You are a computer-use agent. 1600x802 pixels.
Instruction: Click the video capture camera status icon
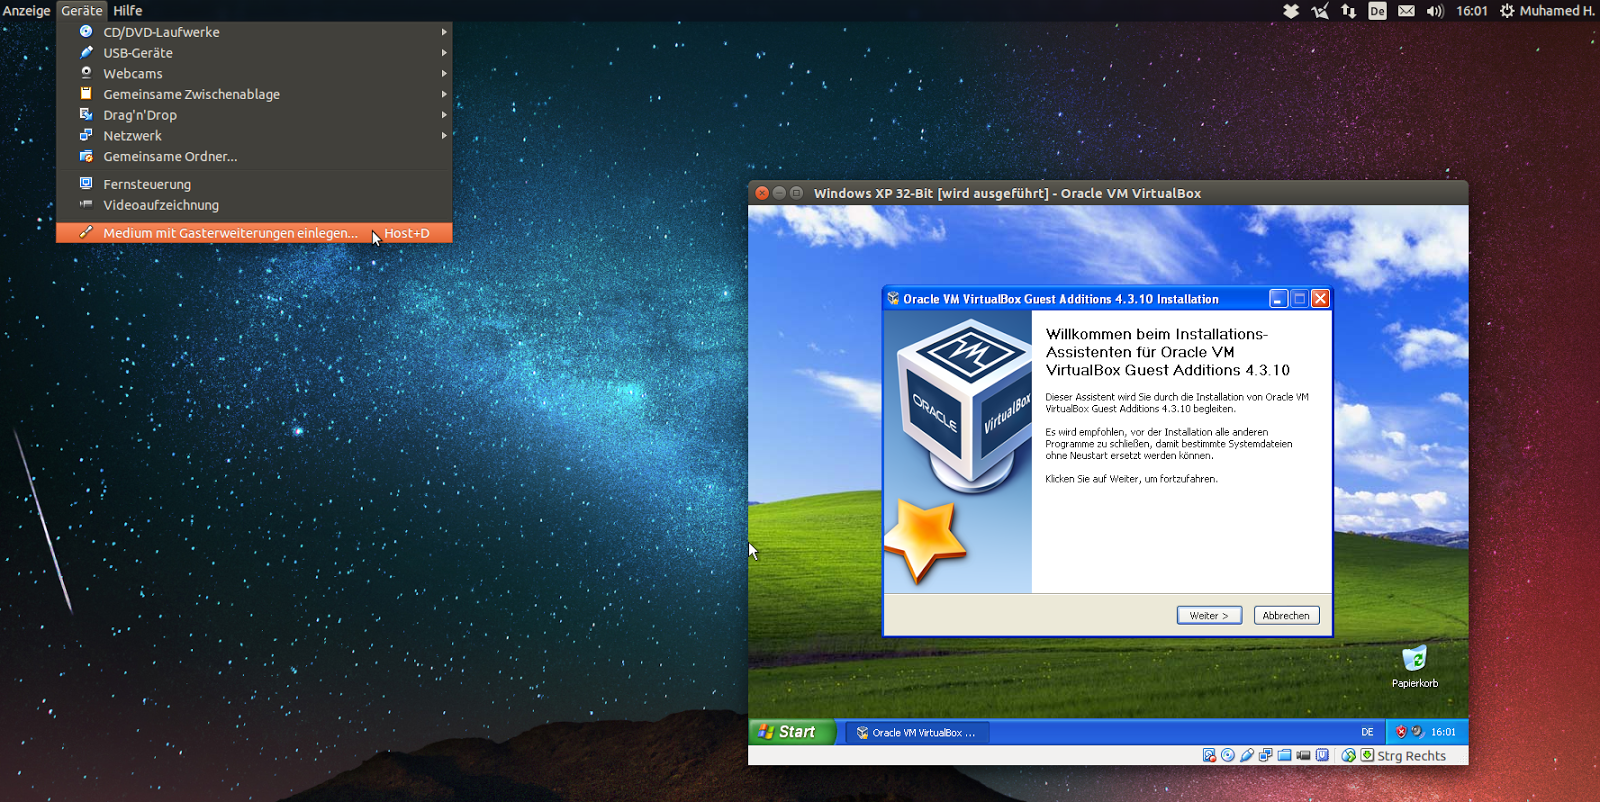[x=1303, y=755]
